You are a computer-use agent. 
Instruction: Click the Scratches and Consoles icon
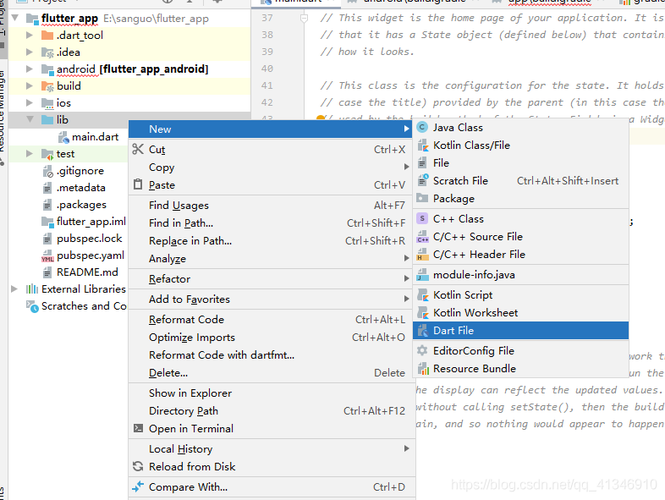point(32,306)
